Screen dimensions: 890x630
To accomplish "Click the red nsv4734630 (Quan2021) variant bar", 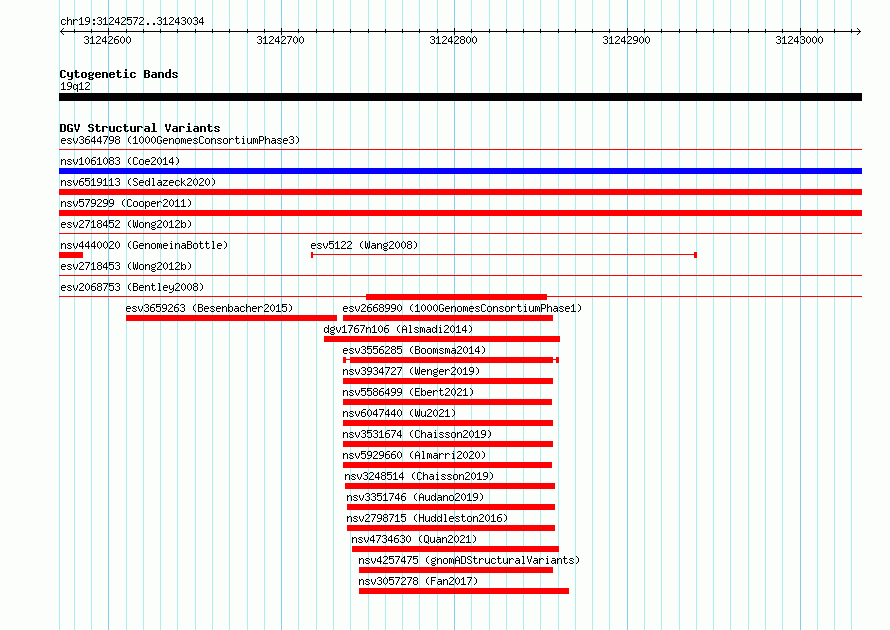I will (x=455, y=549).
